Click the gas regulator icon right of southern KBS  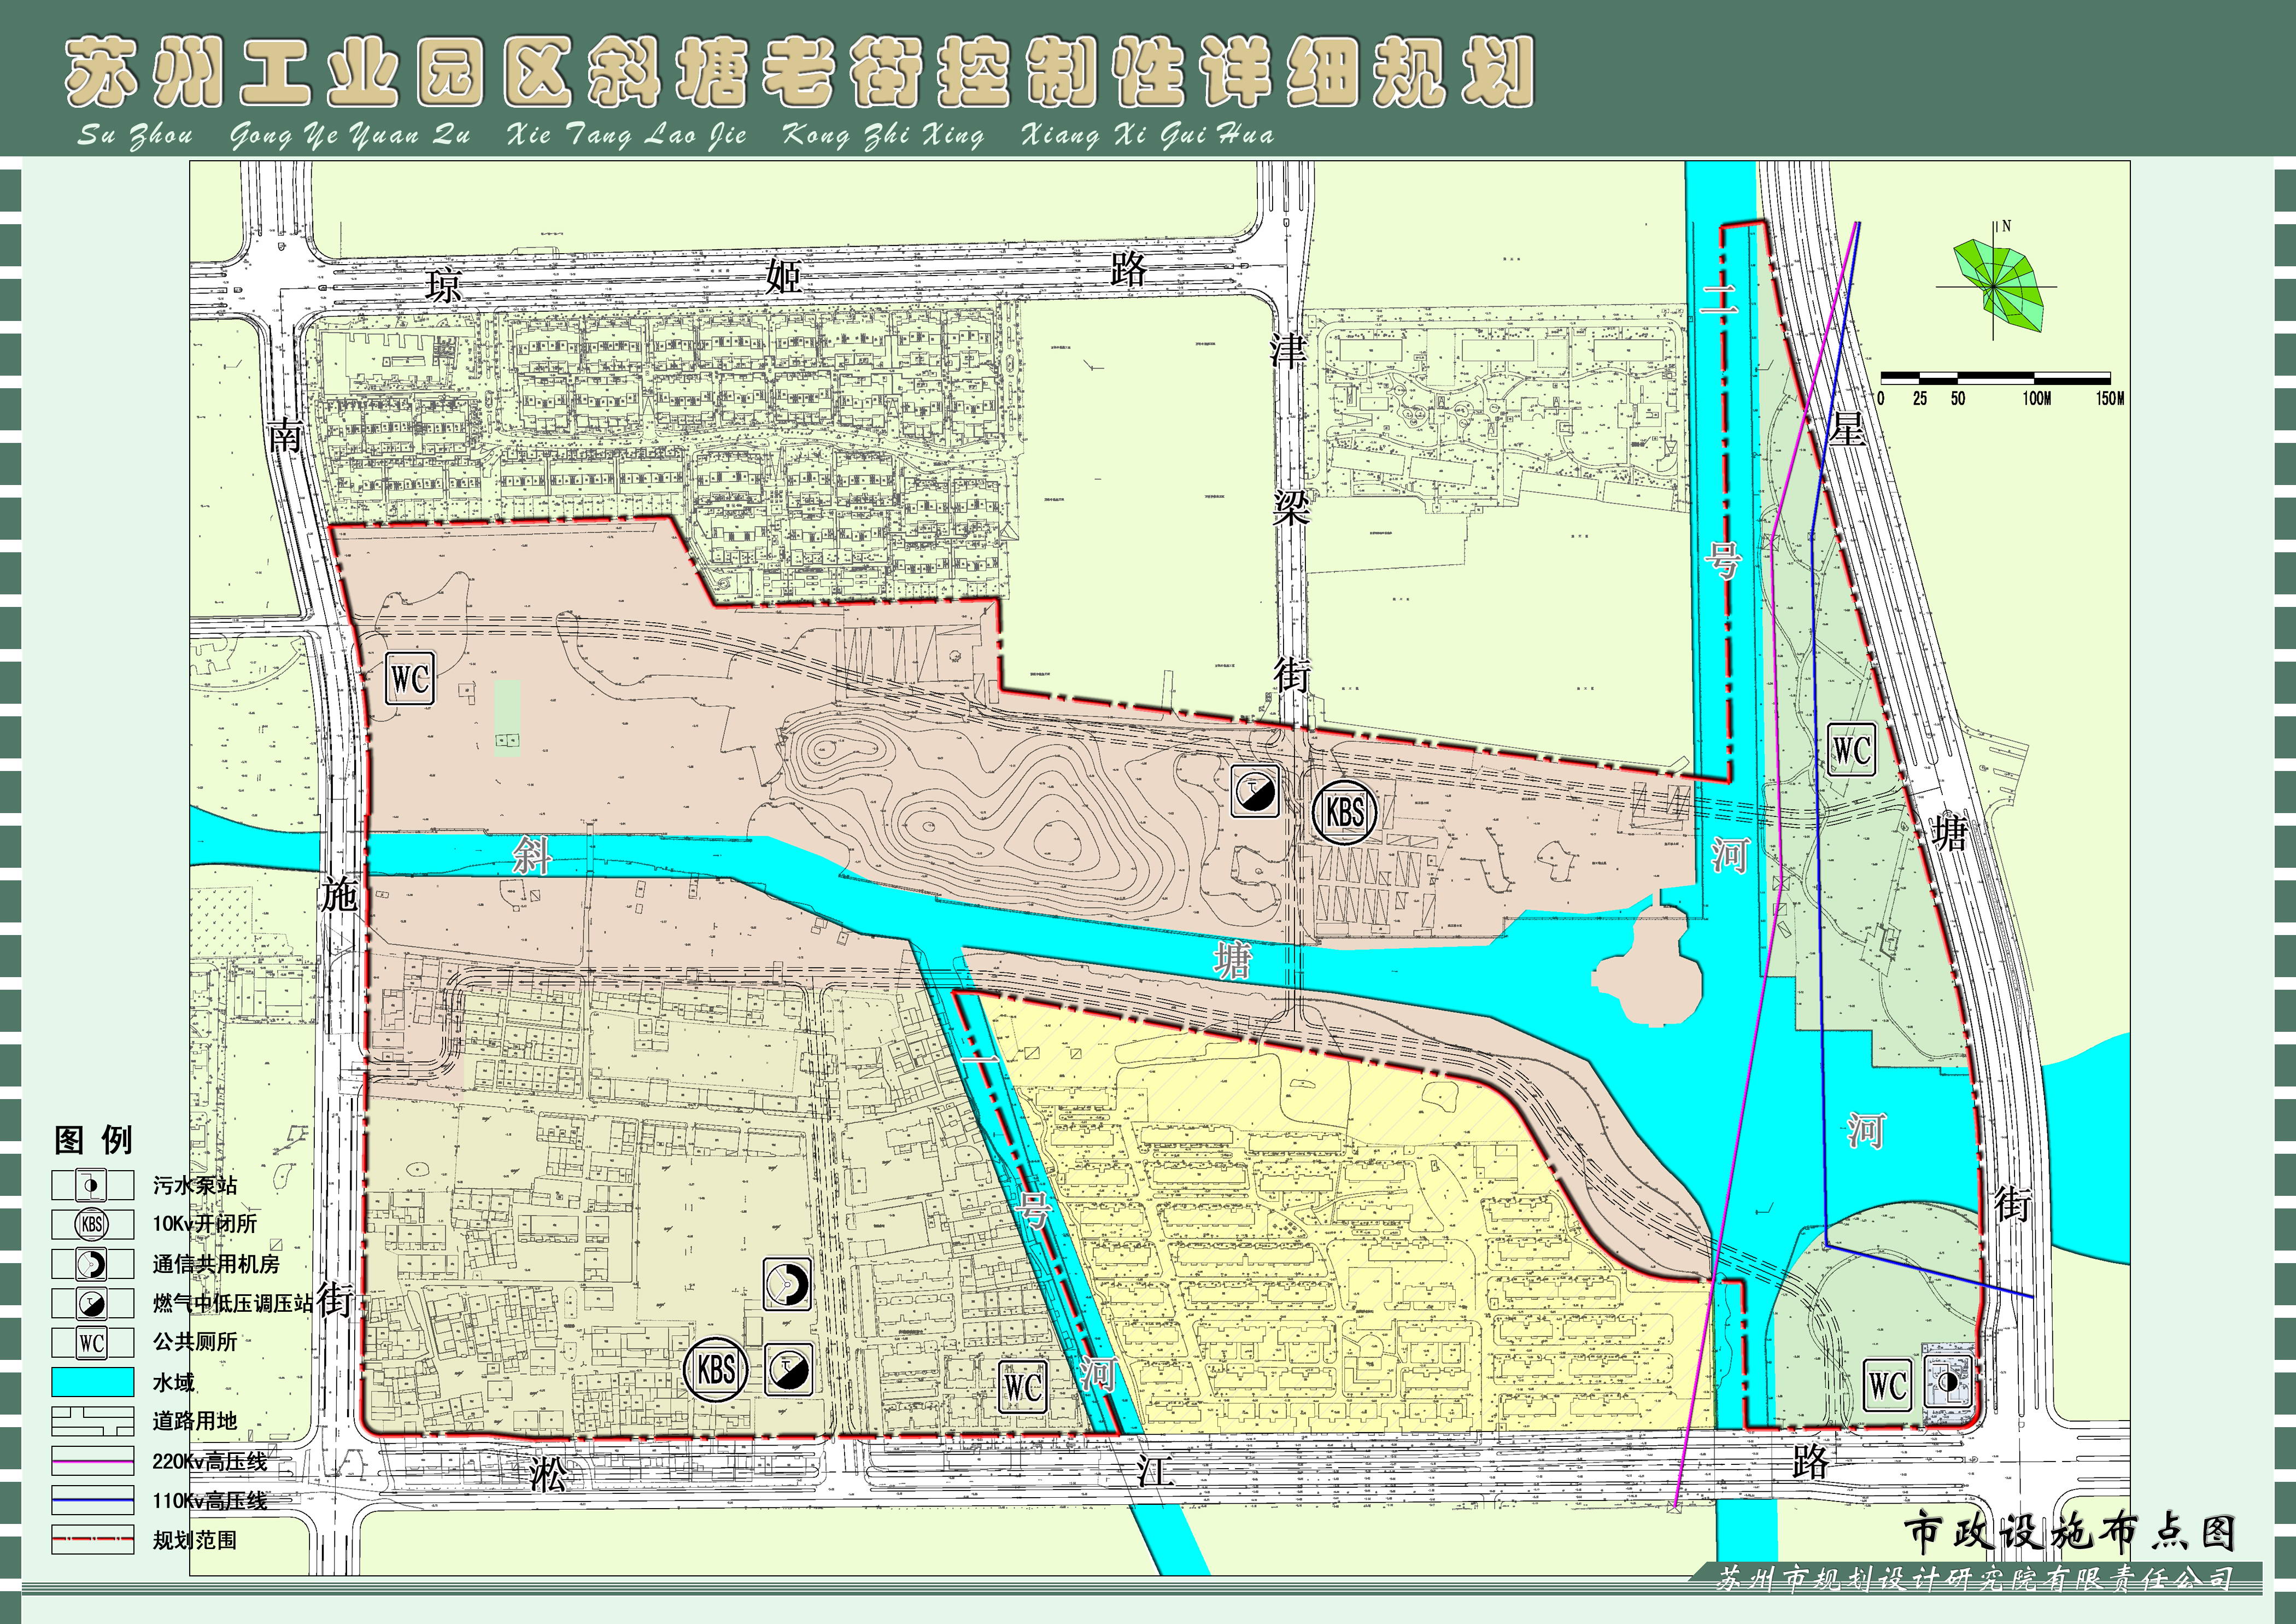pyautogui.click(x=788, y=1369)
